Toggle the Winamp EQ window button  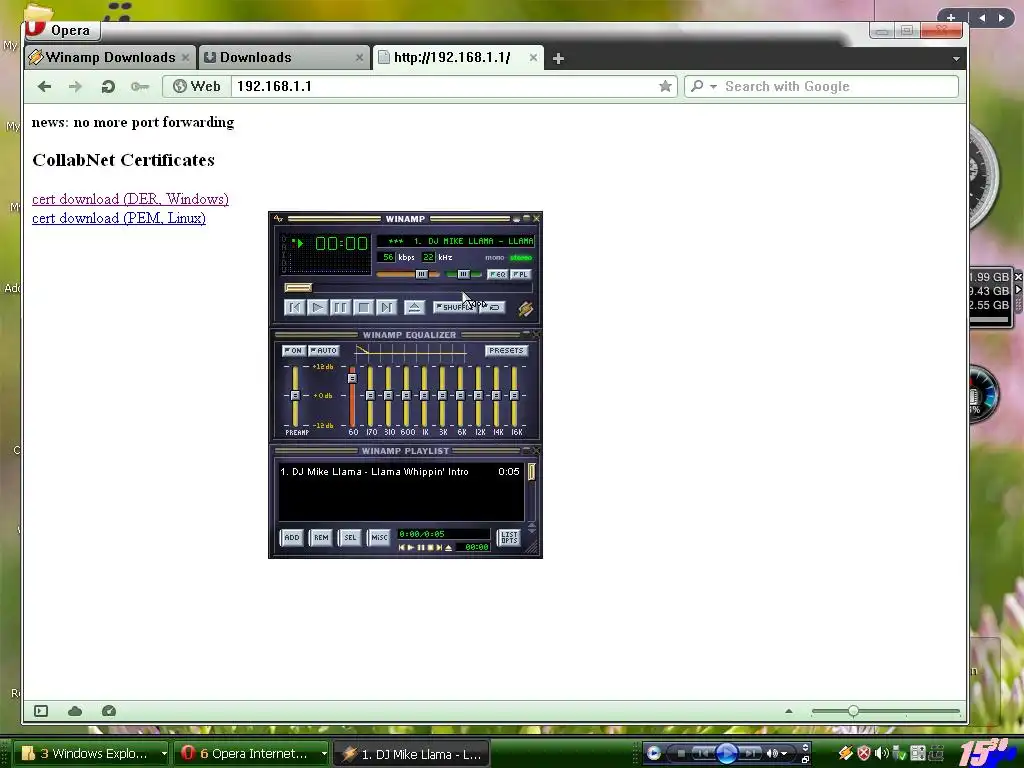point(498,274)
